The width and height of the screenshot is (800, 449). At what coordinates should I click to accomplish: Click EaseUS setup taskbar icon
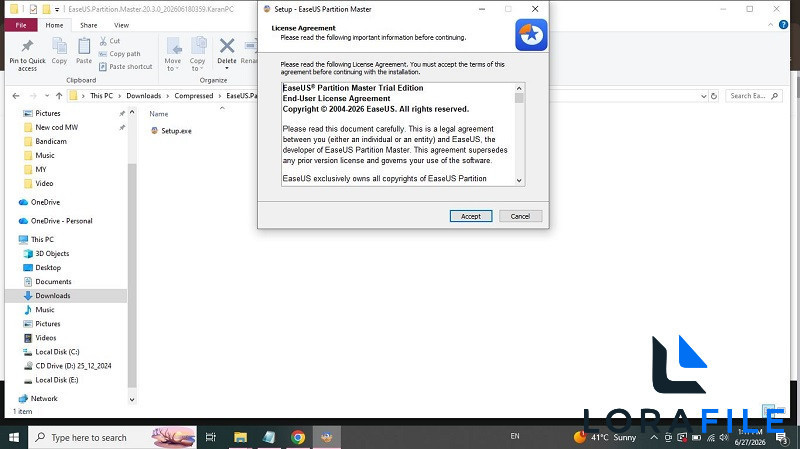coord(327,437)
